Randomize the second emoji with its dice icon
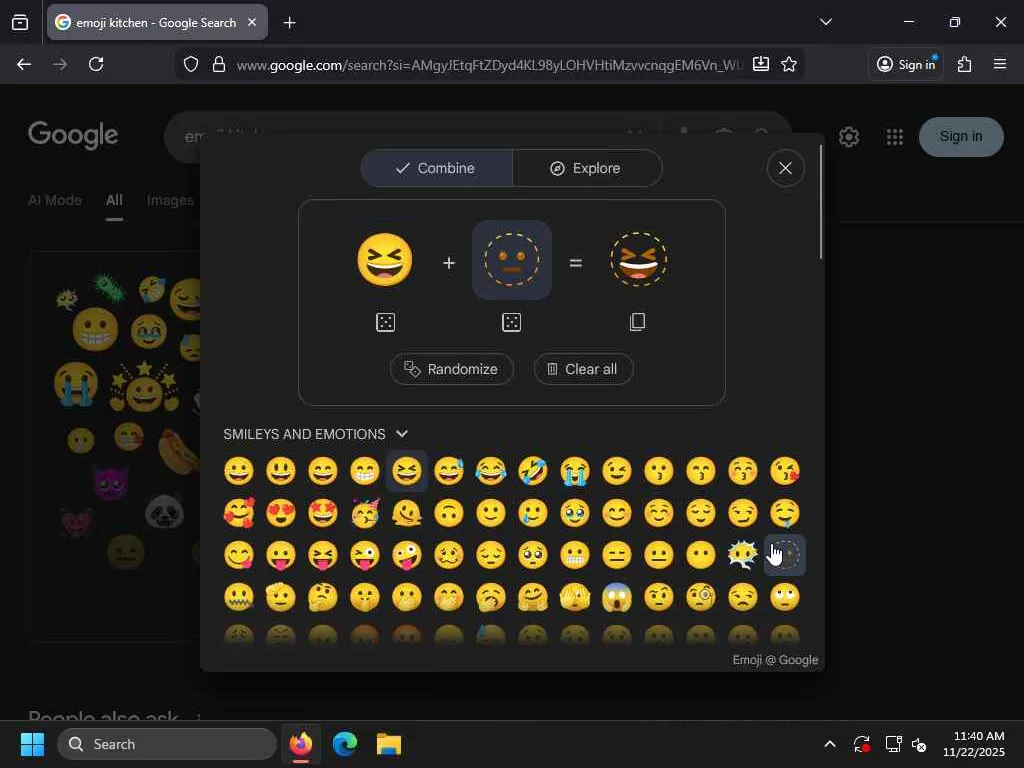Image resolution: width=1024 pixels, height=768 pixels. 511,322
